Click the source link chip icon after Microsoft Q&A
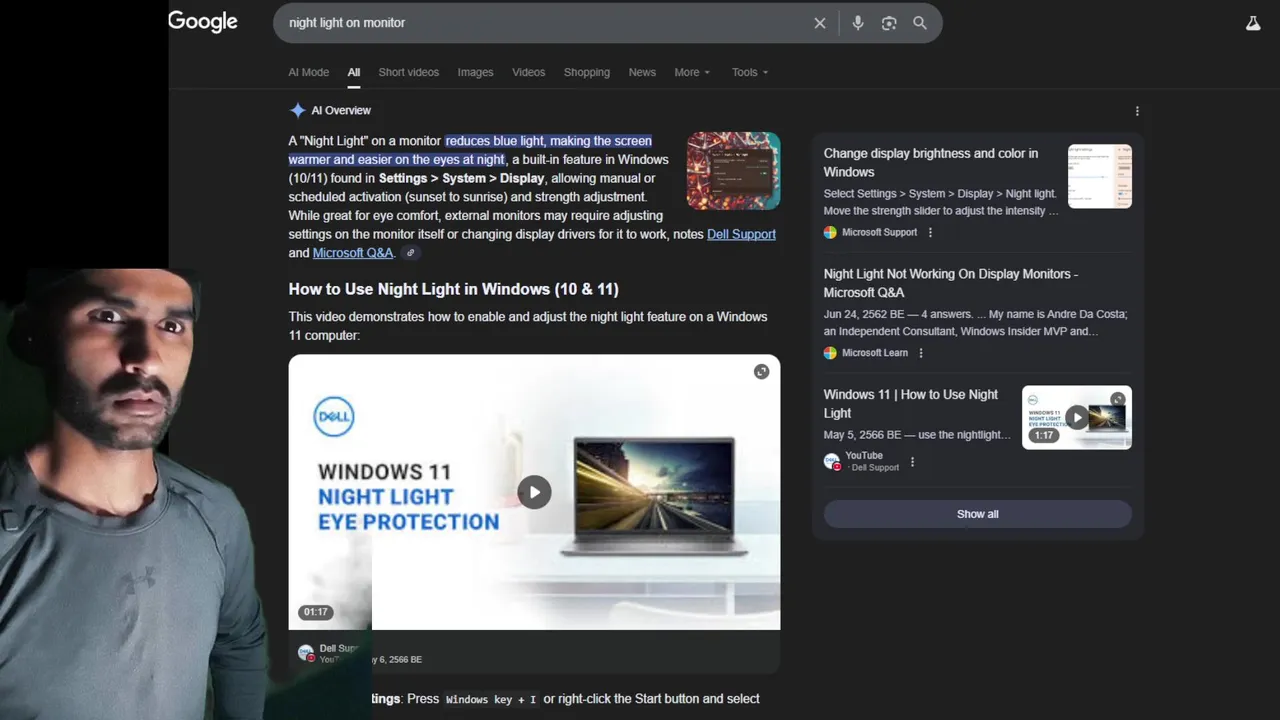This screenshot has height=720, width=1280. (410, 253)
